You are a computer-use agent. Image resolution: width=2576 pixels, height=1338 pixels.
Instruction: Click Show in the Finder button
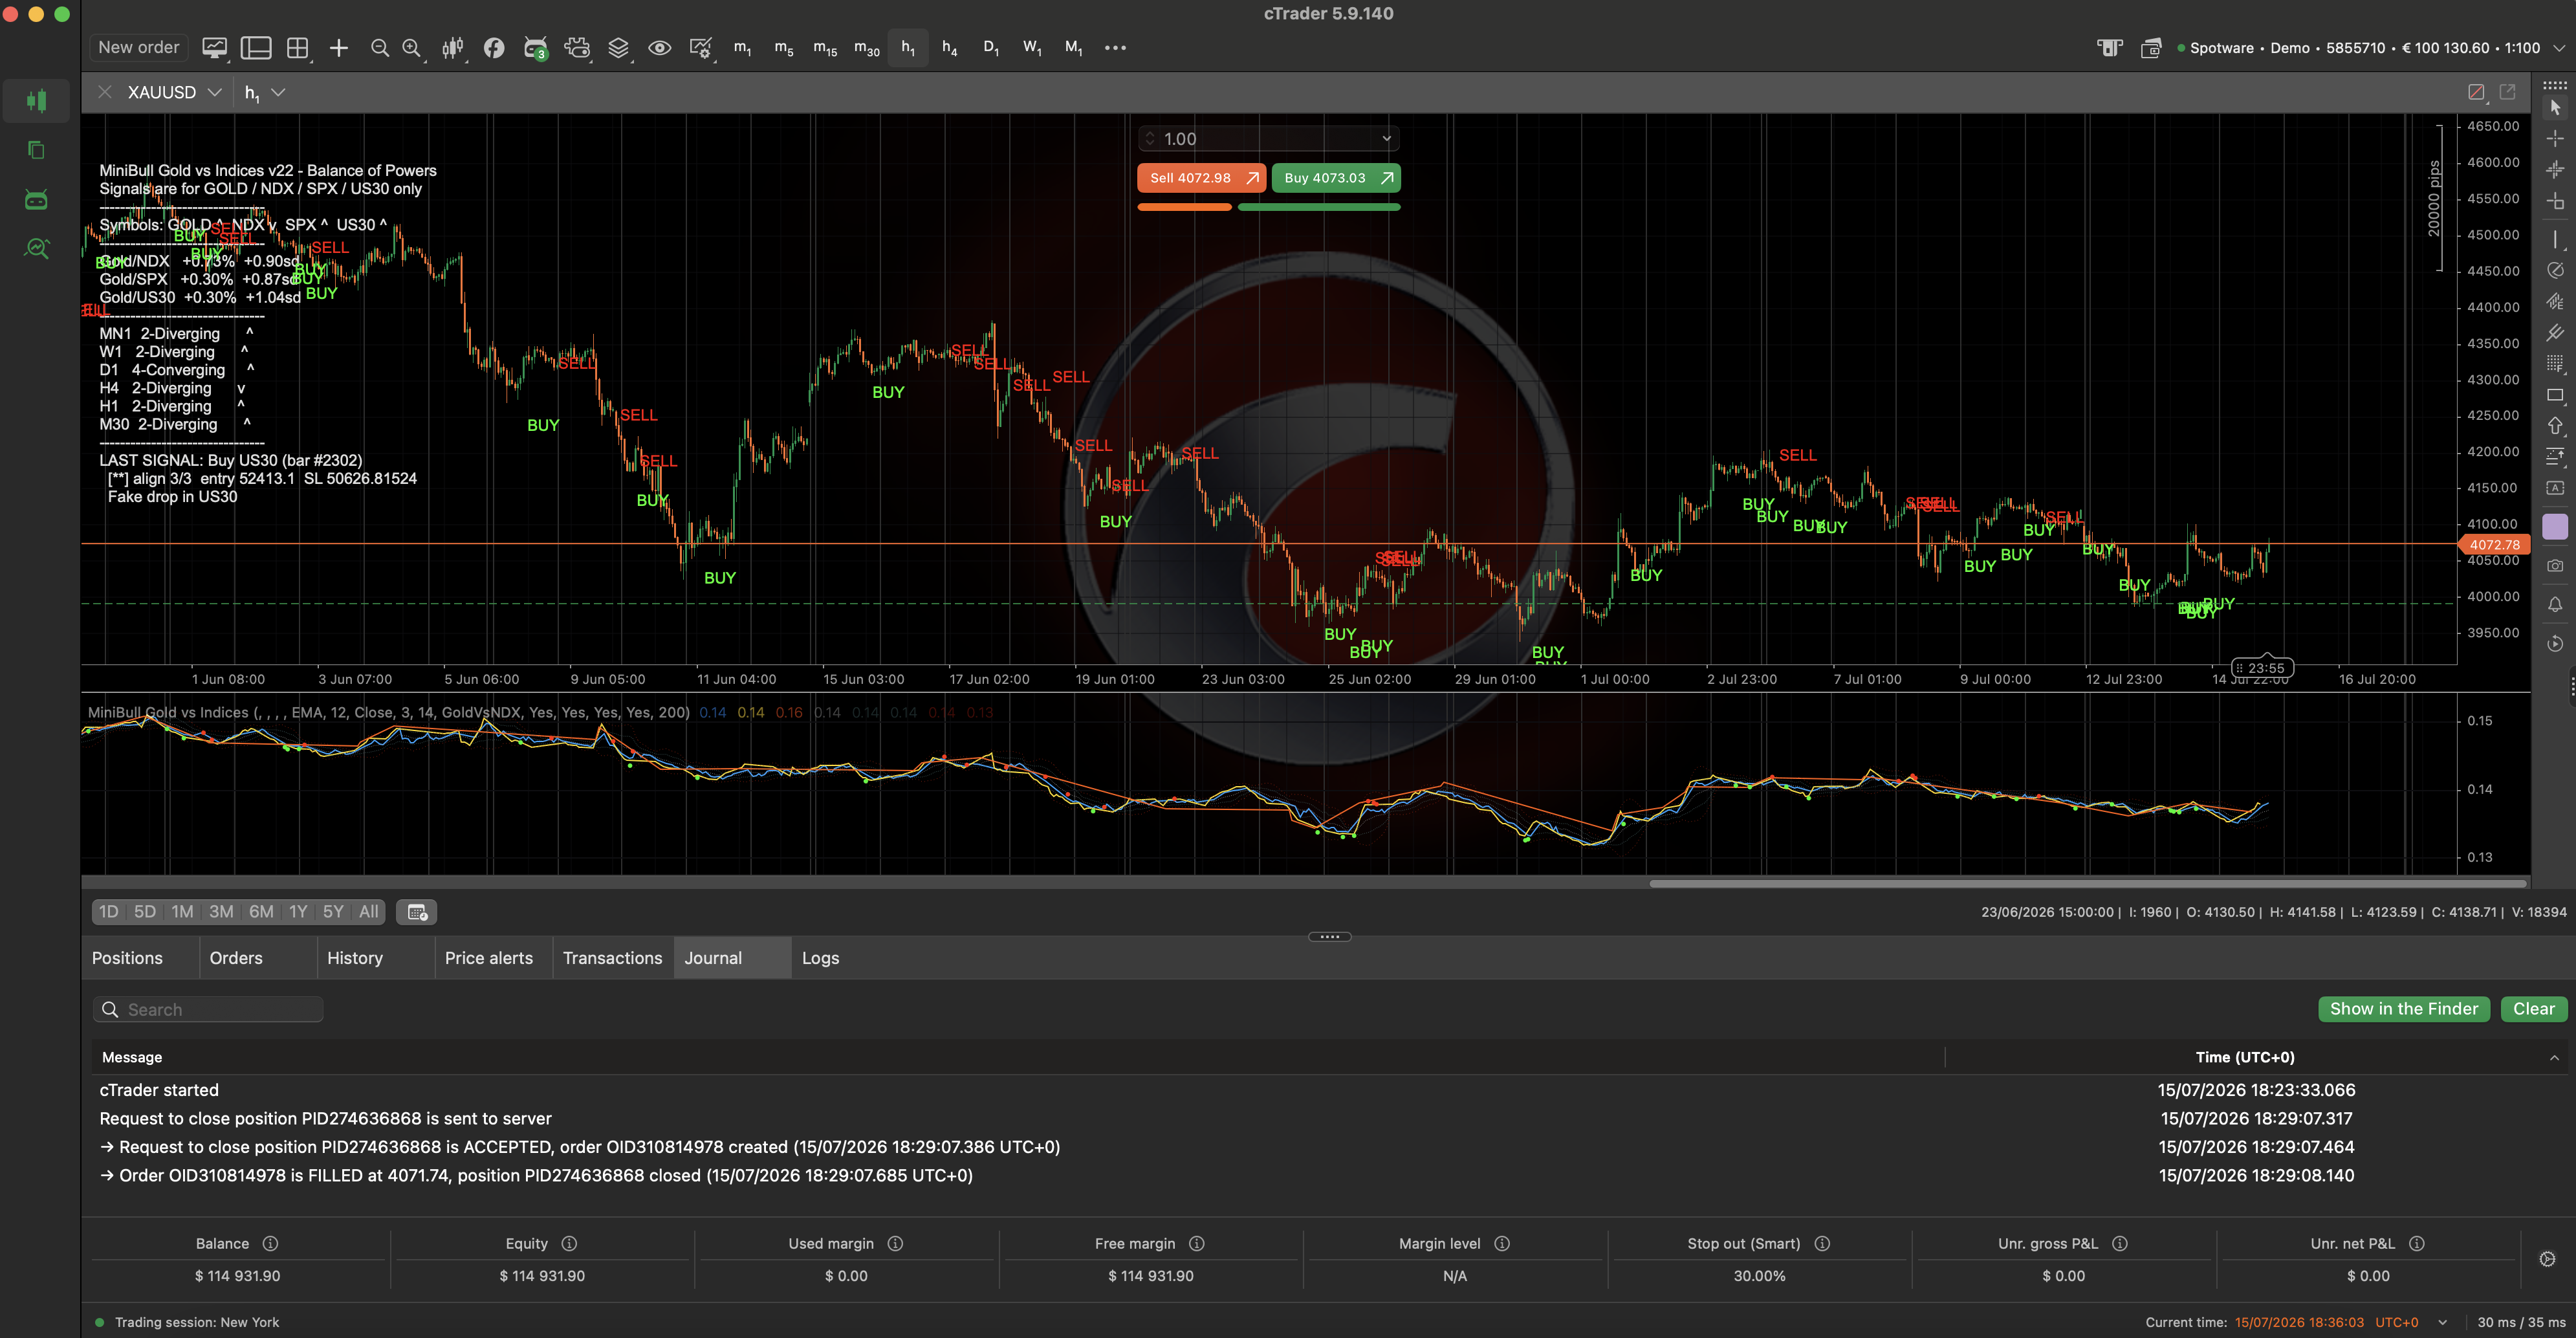[2403, 1009]
